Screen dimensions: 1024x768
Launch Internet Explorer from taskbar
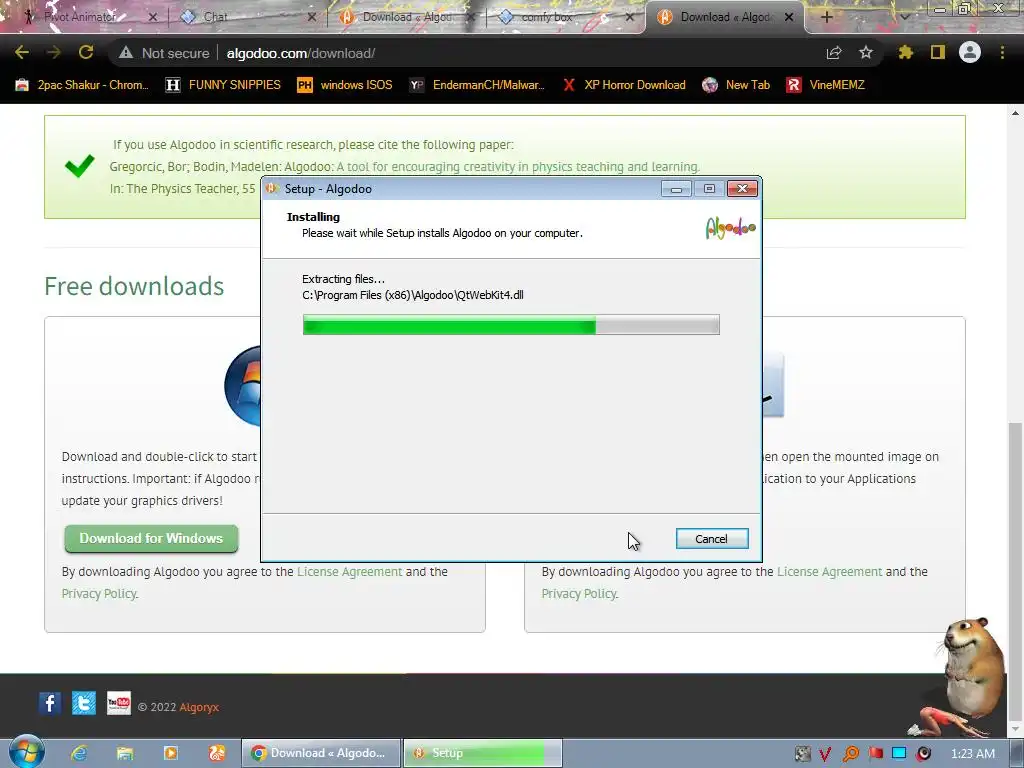[x=80, y=753]
